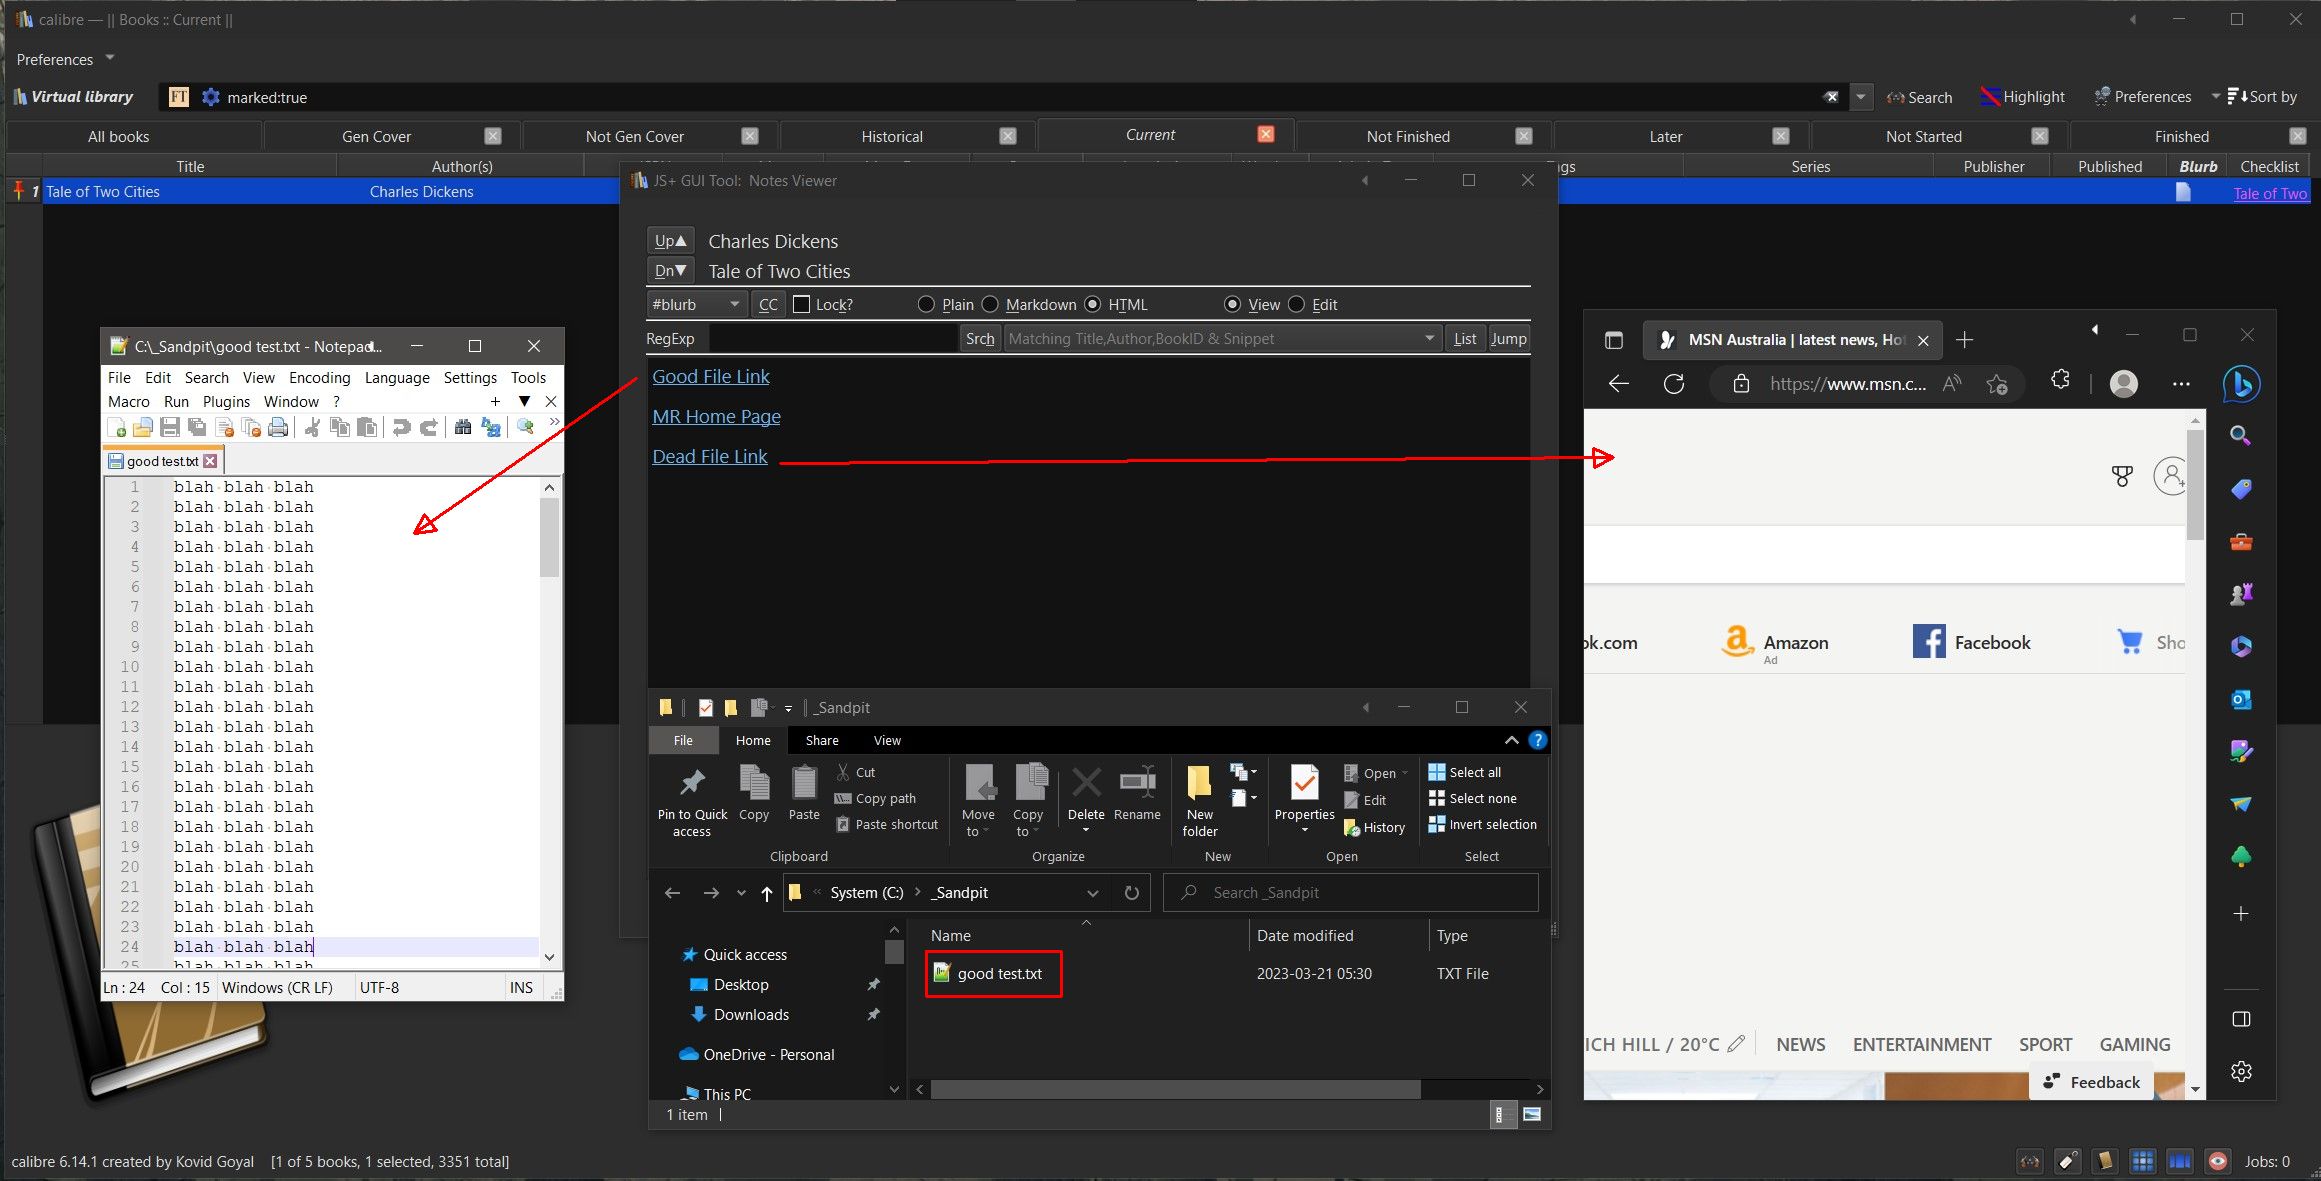Select the Edit mode radio button
Screen dimensions: 2321x1181
[x=1296, y=305]
